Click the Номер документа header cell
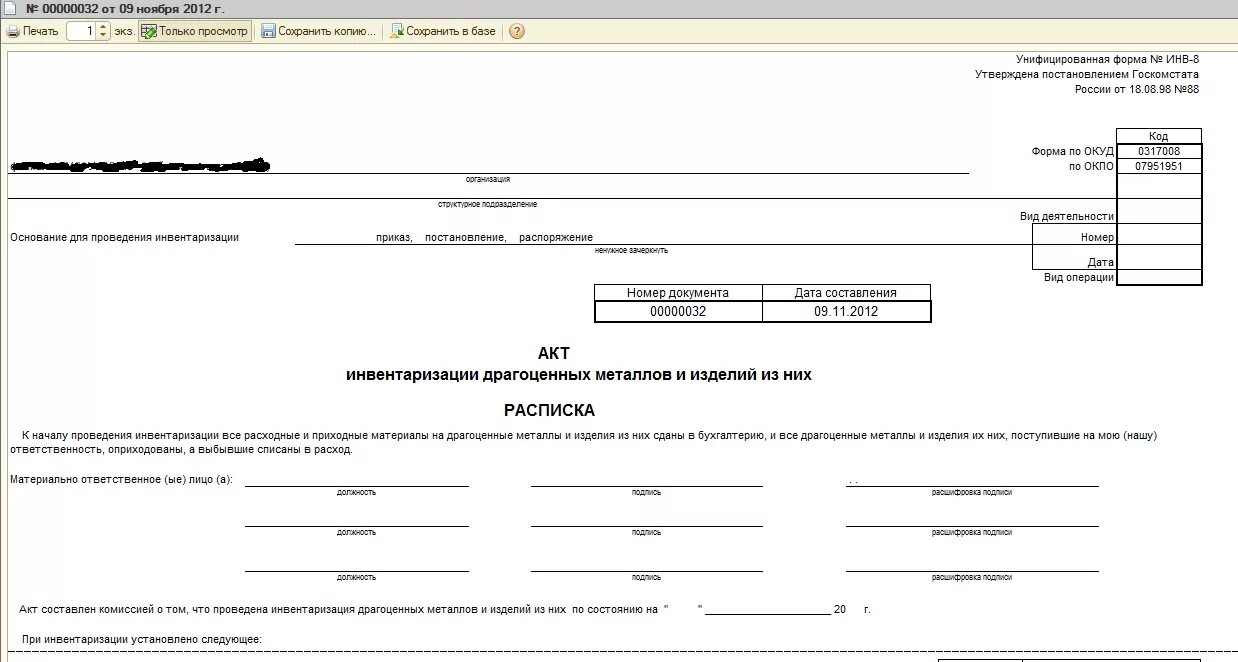The image size is (1238, 662). click(678, 293)
